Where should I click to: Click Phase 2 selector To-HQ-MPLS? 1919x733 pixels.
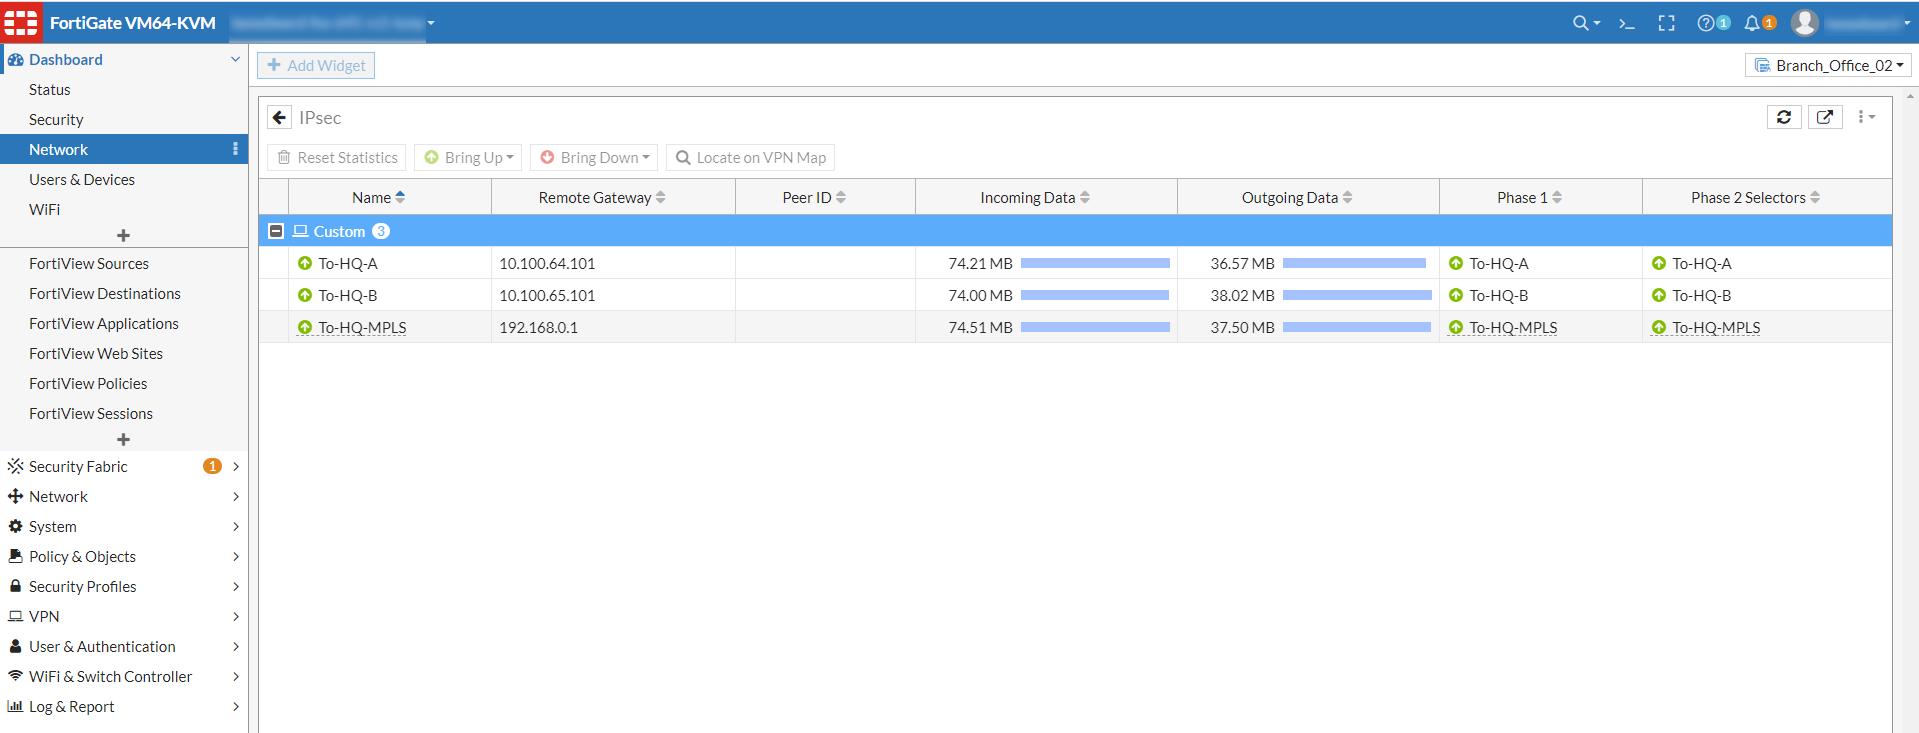tap(1716, 327)
